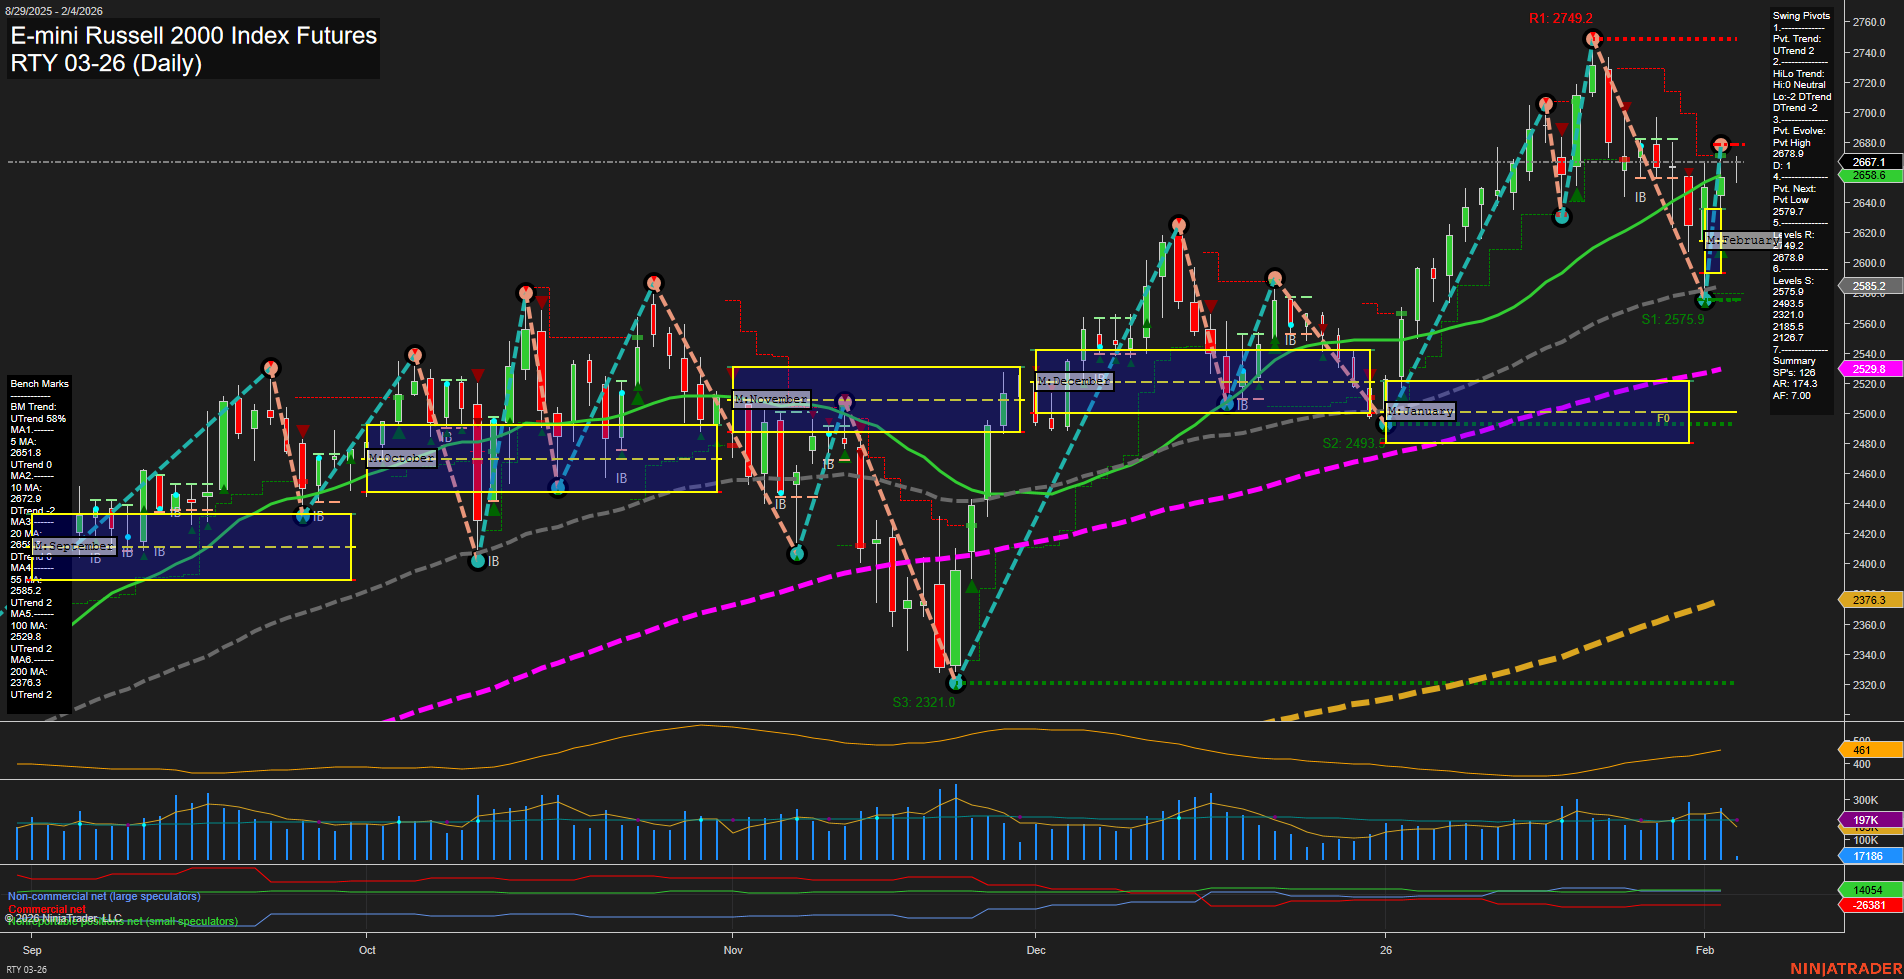Toggle the Non-commercial net (large speculators) legend
This screenshot has height=979, width=1904.
[103, 896]
